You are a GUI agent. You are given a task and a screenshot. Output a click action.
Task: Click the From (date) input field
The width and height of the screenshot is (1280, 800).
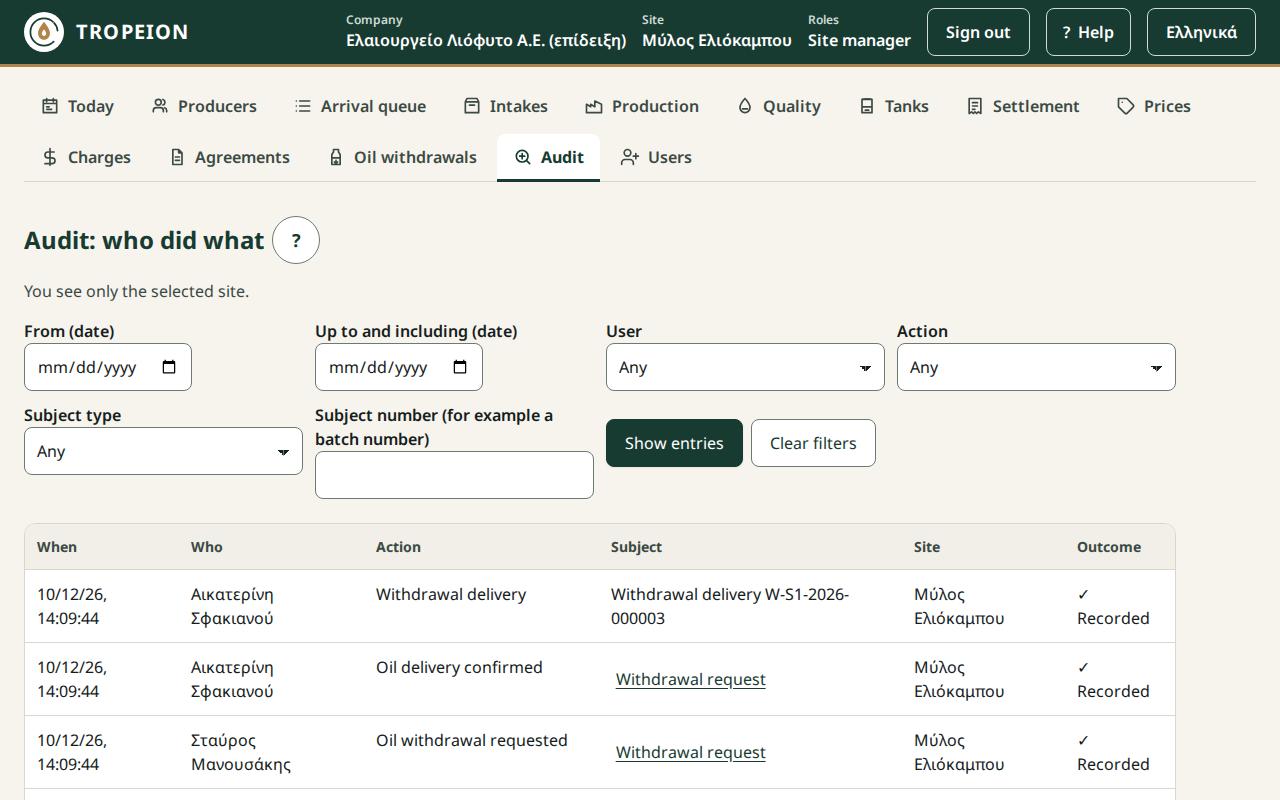[108, 367]
